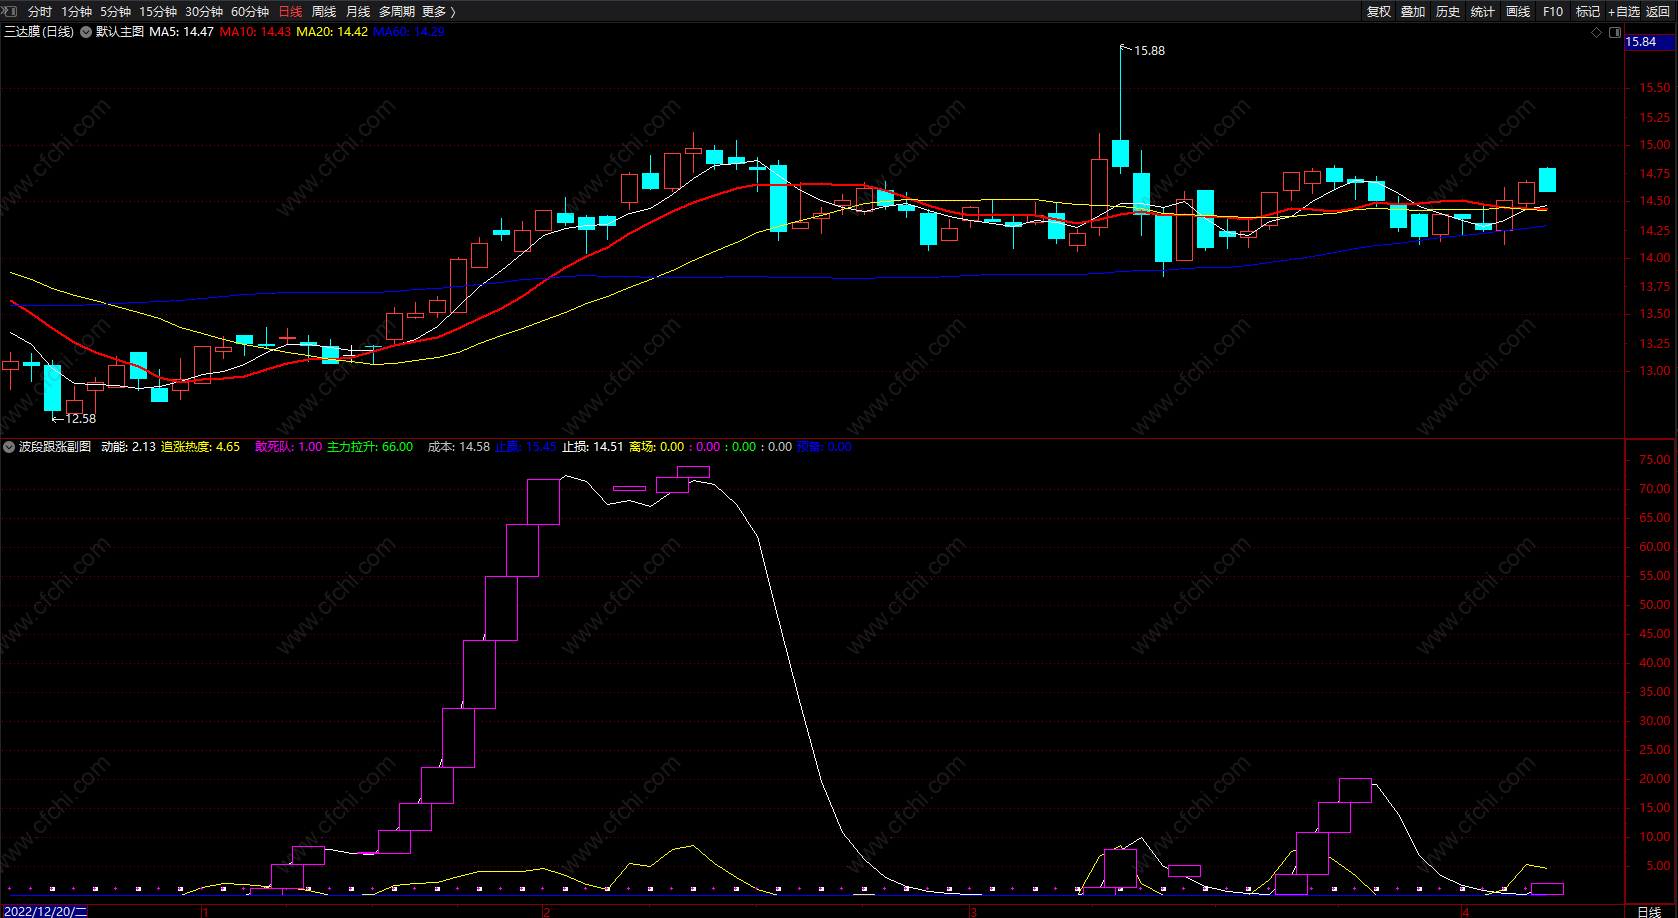Click the MA20: 14.42 label
The image size is (1678, 918).
[x=332, y=32]
